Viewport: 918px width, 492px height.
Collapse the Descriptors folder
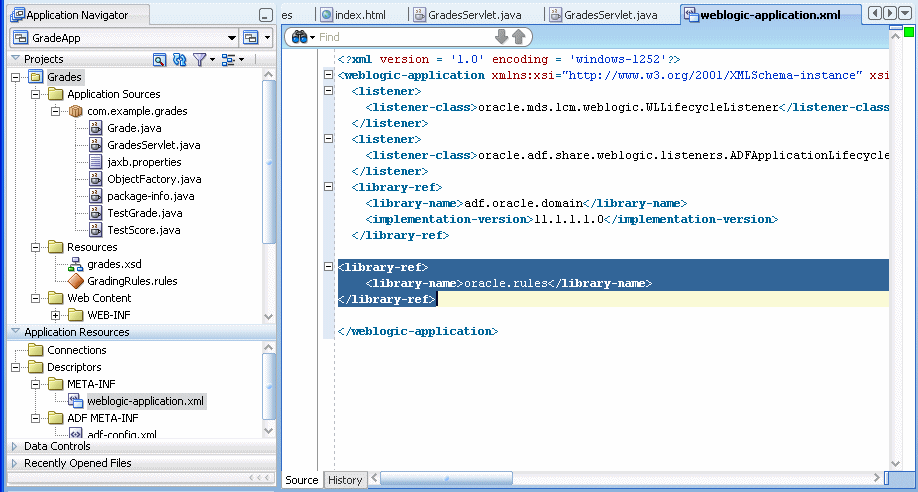pyautogui.click(x=15, y=367)
